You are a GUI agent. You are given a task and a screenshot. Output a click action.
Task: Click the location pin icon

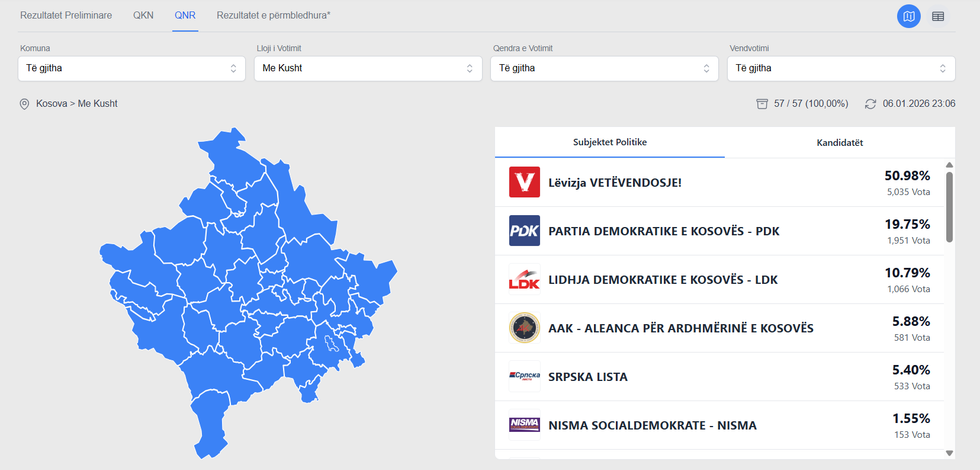(24, 104)
